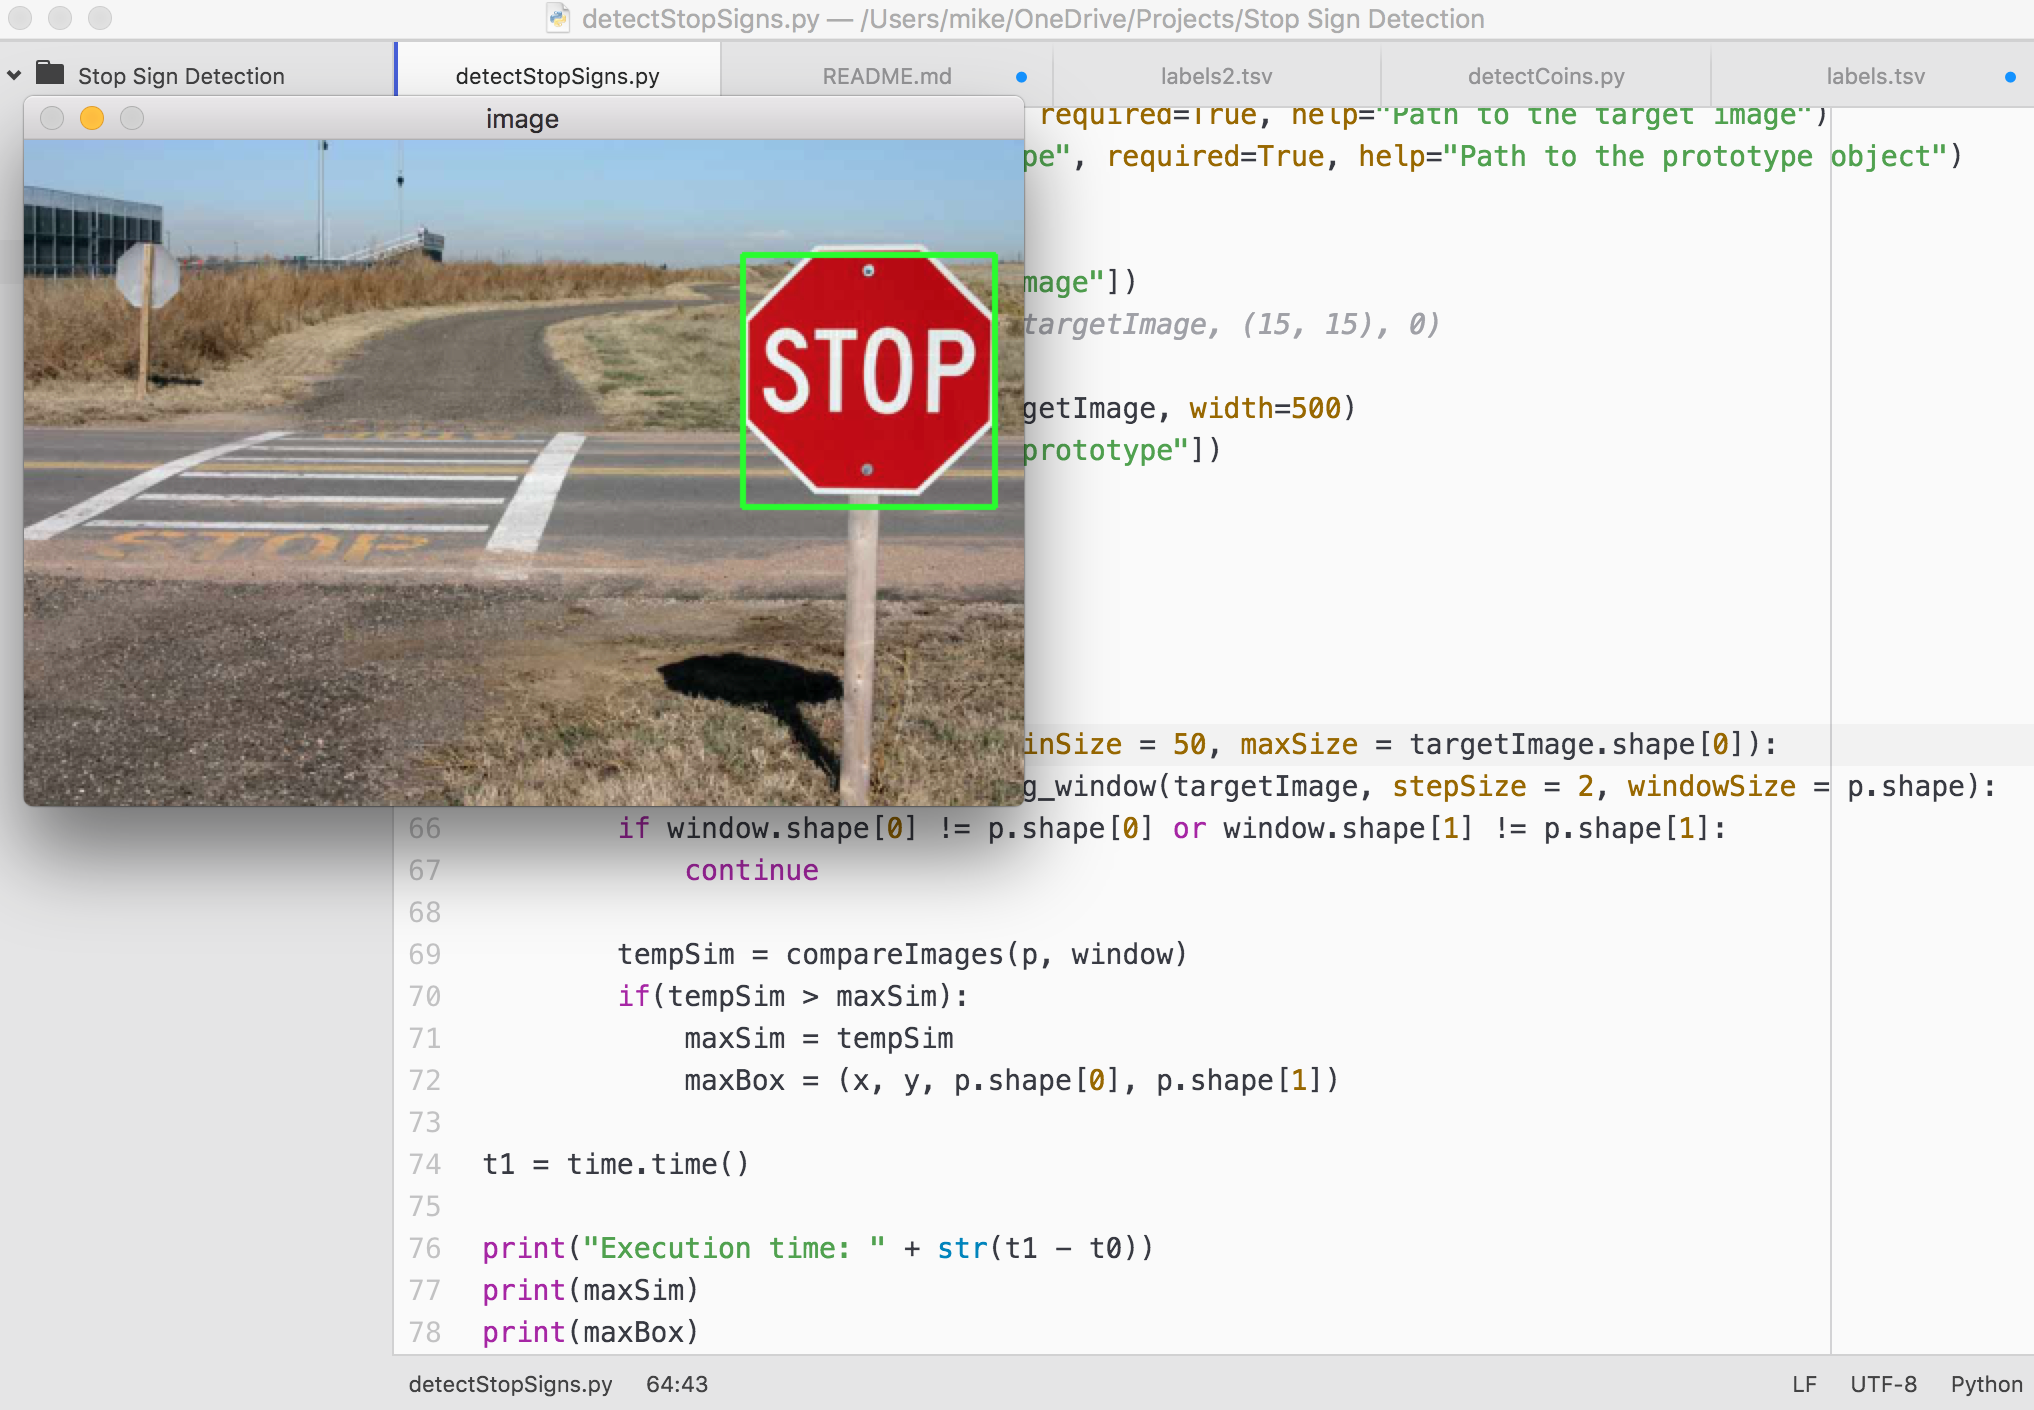The height and width of the screenshot is (1410, 2034).
Task: Click the file path icon in title bar
Action: click(552, 17)
